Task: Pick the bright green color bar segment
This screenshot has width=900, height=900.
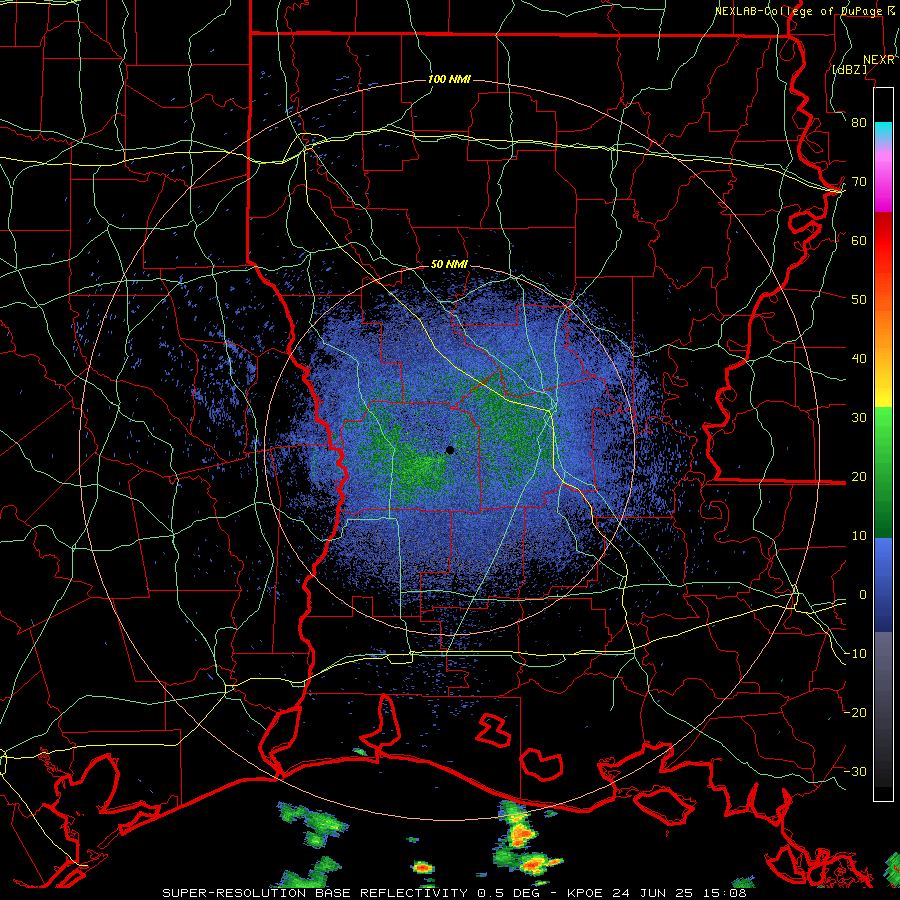Action: [x=883, y=428]
